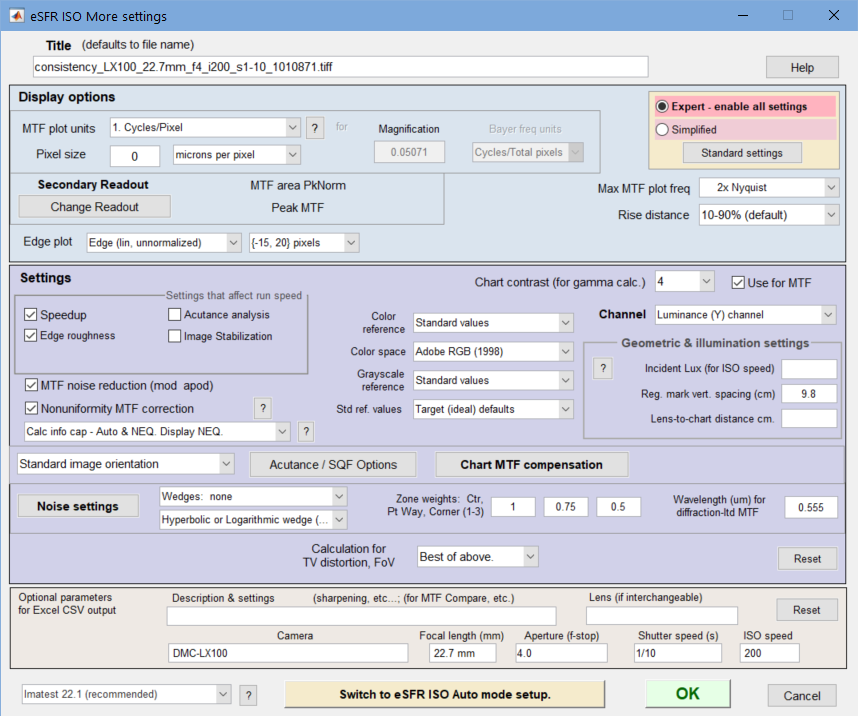
Task: Open the MTF plot units dropdown
Action: point(205,128)
